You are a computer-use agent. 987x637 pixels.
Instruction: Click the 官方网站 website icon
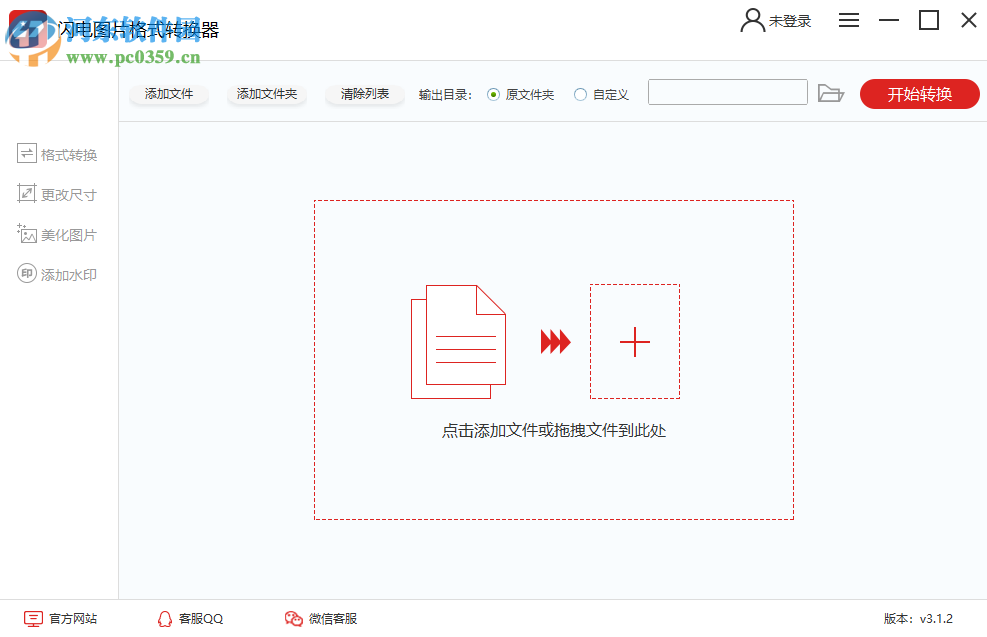pos(32,618)
